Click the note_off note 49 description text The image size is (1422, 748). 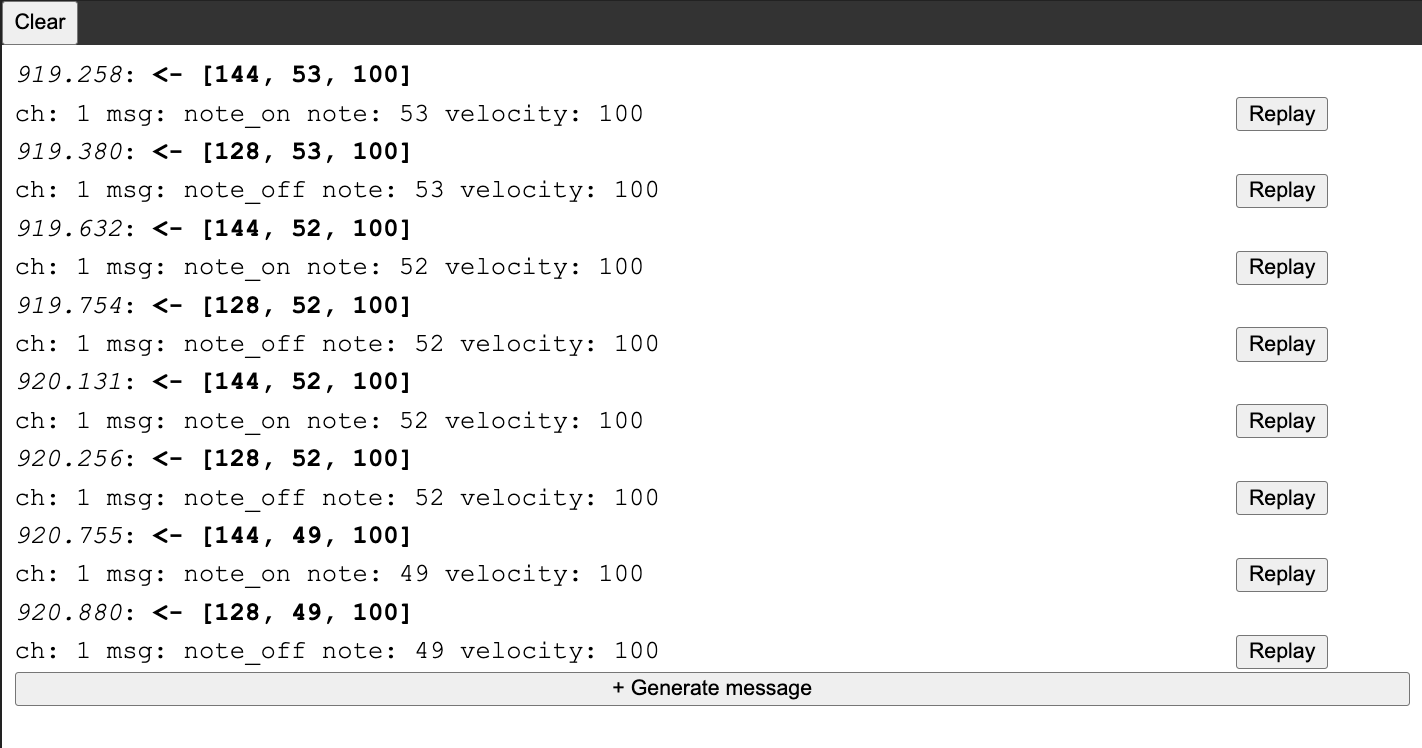click(x=337, y=651)
